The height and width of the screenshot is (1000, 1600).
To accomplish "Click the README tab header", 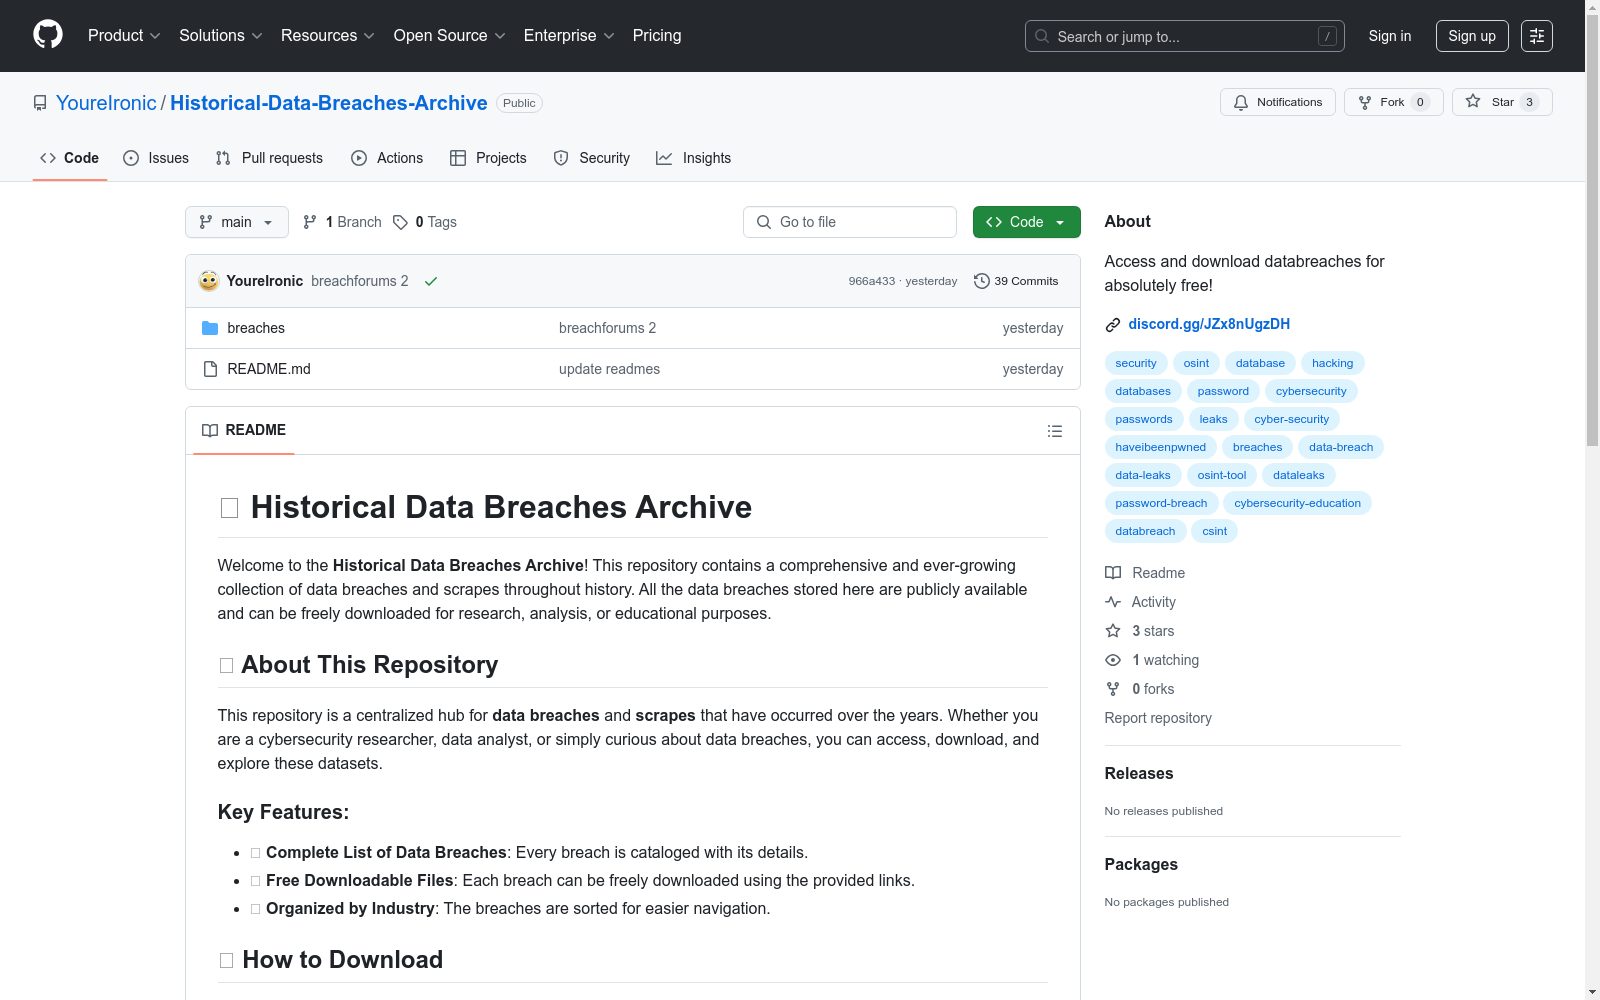I will click(x=244, y=430).
